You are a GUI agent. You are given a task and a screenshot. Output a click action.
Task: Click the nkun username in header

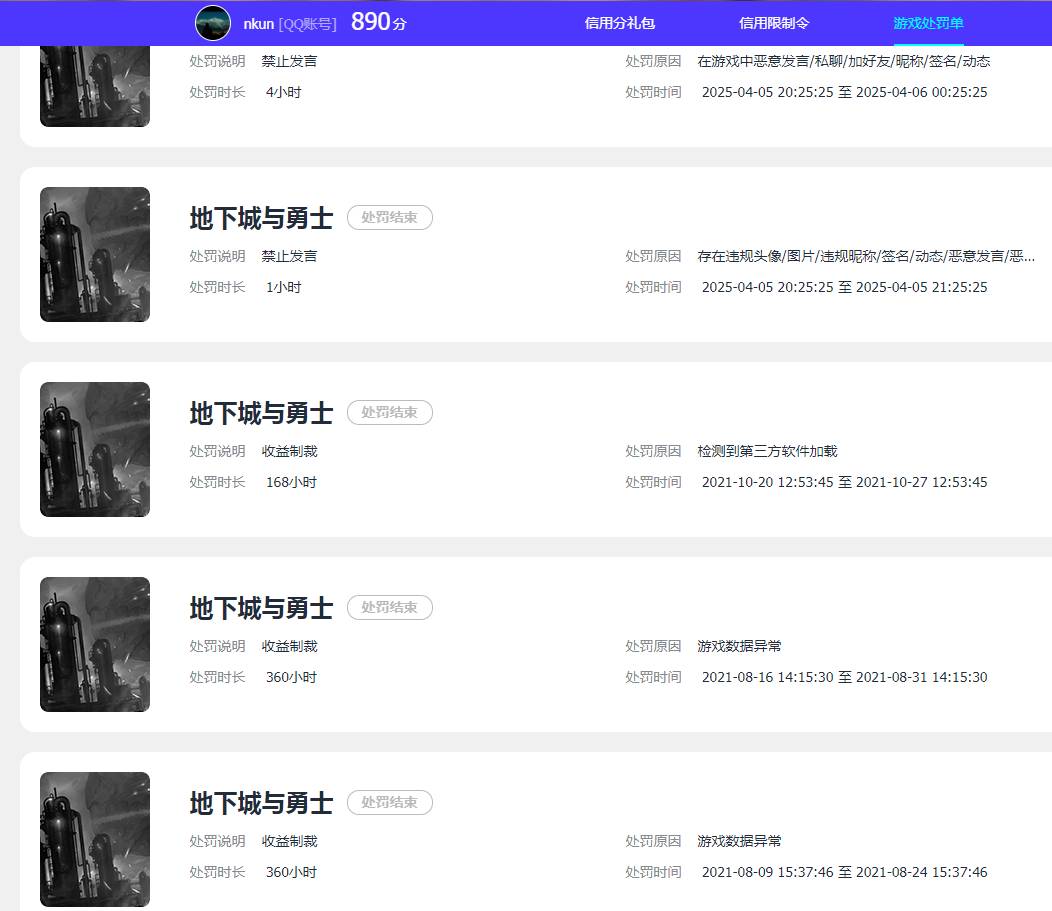tap(259, 24)
